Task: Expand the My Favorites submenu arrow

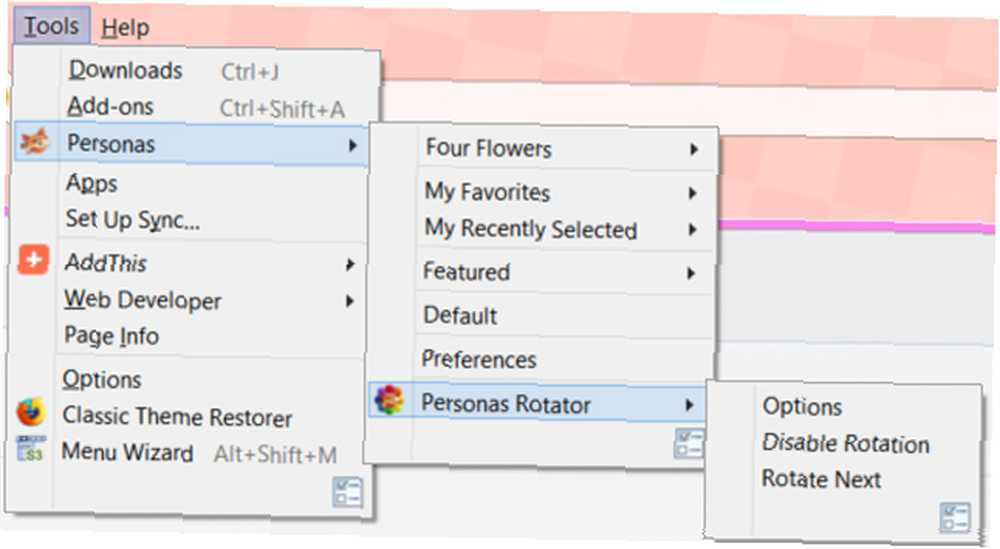Action: 693,193
